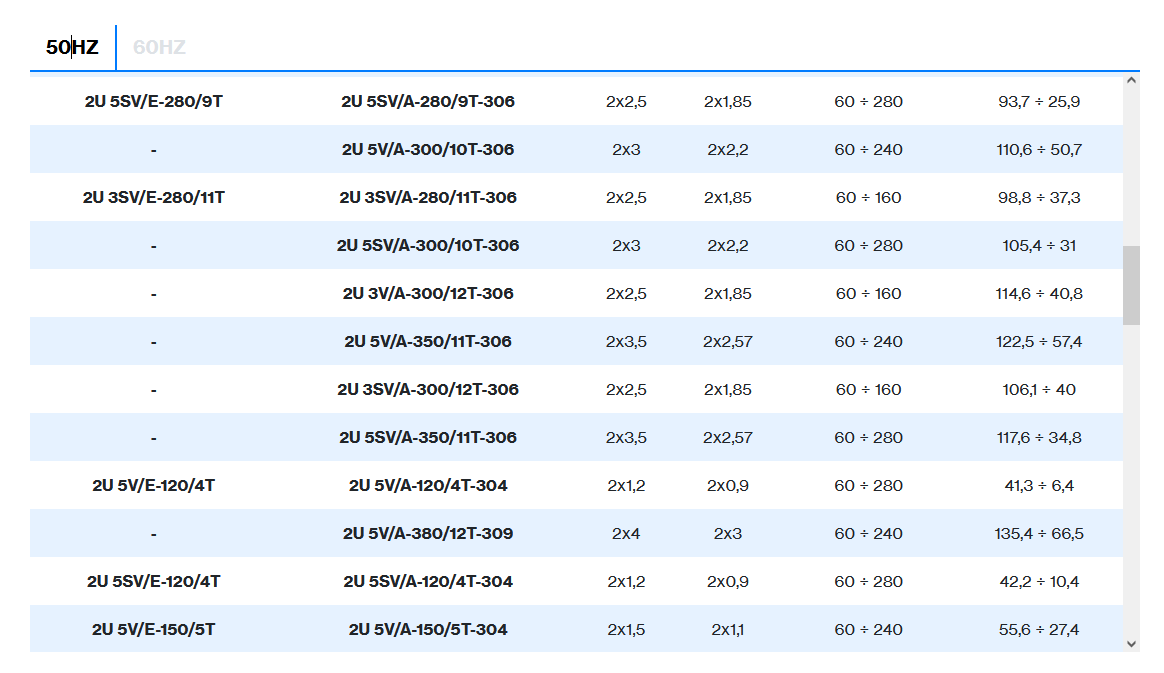Screen dimensions: 1164x673
Task: Switch to the 60HZ tab
Action: click(159, 47)
